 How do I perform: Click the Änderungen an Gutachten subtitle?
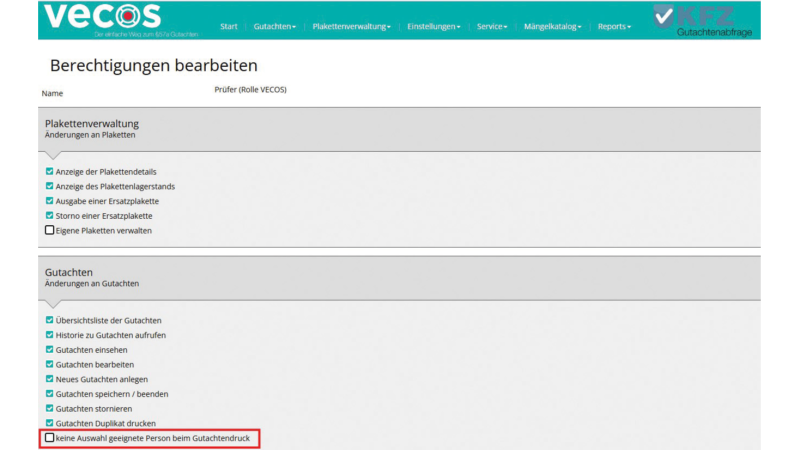pos(92,284)
